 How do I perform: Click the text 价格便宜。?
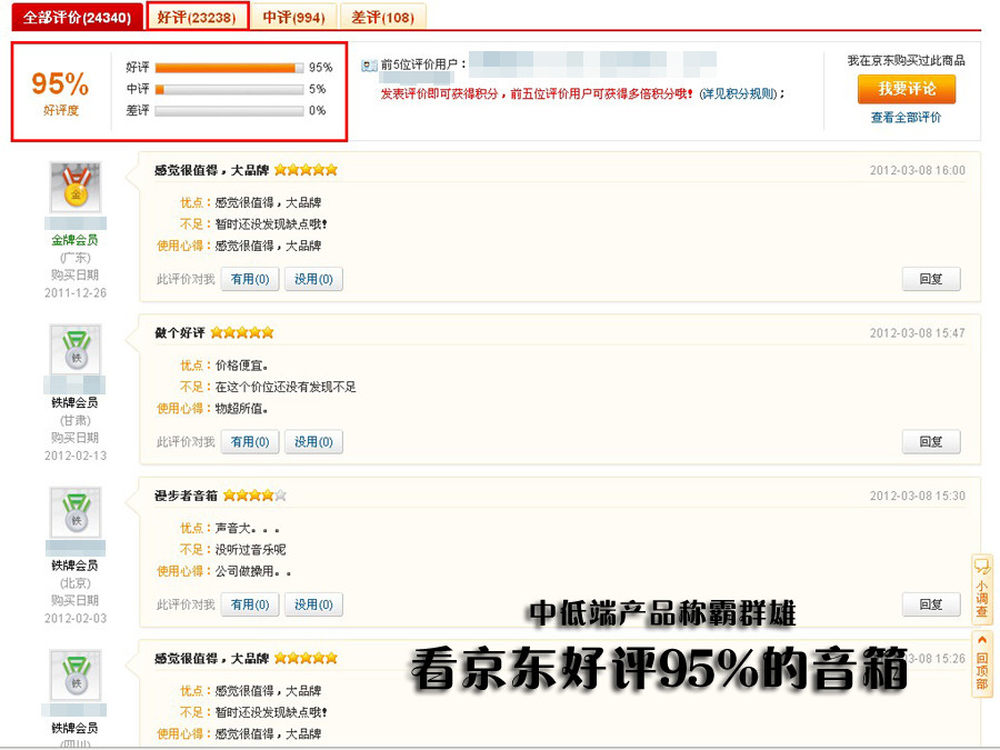242,365
